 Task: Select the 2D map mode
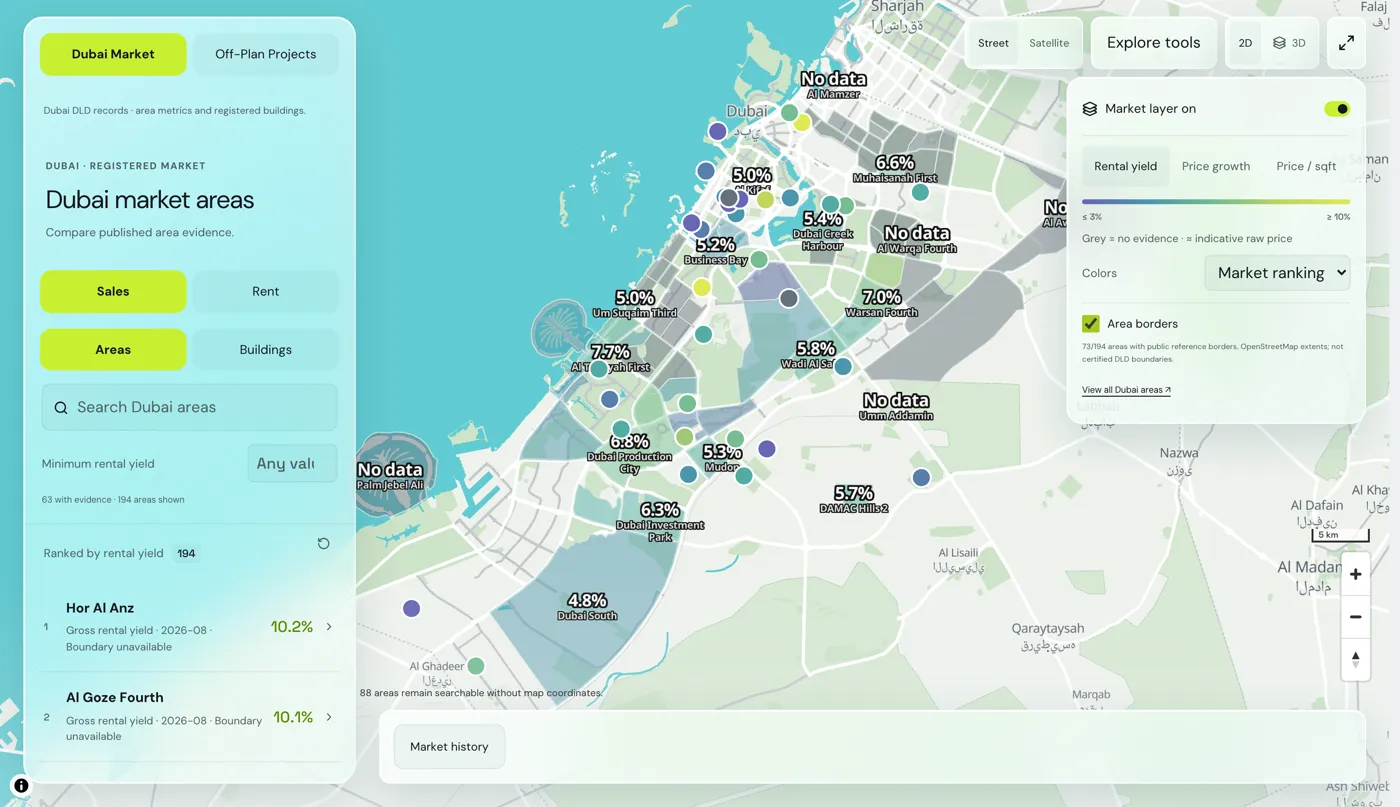[1245, 43]
